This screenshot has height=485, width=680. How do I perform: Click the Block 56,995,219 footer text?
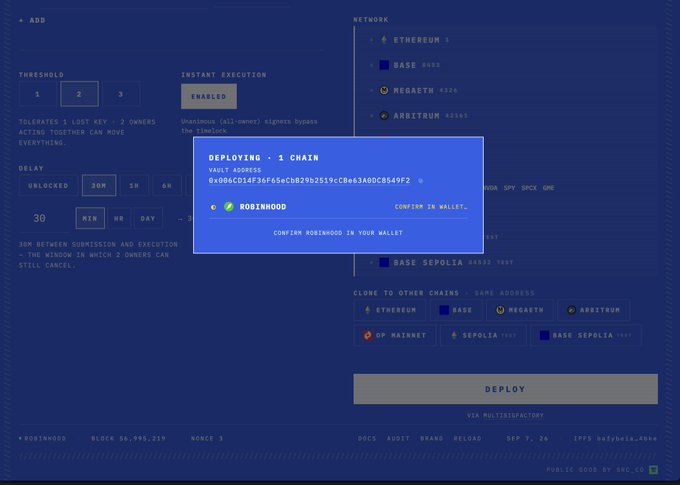[x=128, y=439]
